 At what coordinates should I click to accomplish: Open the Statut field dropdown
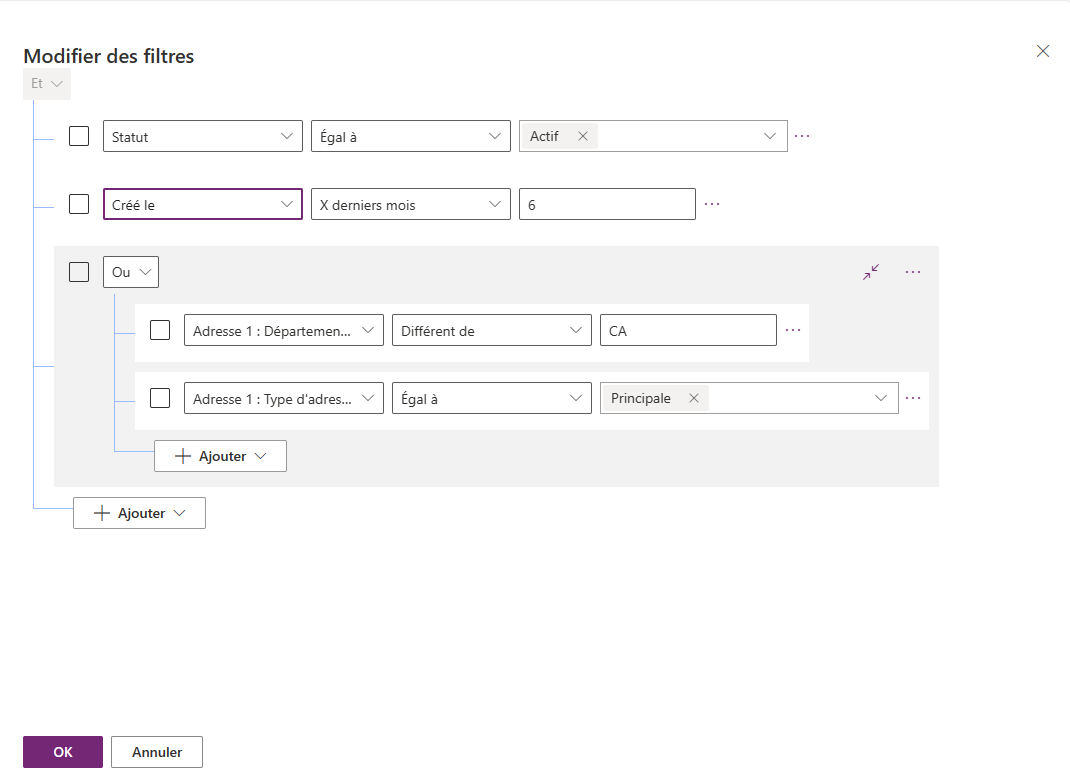(203, 136)
